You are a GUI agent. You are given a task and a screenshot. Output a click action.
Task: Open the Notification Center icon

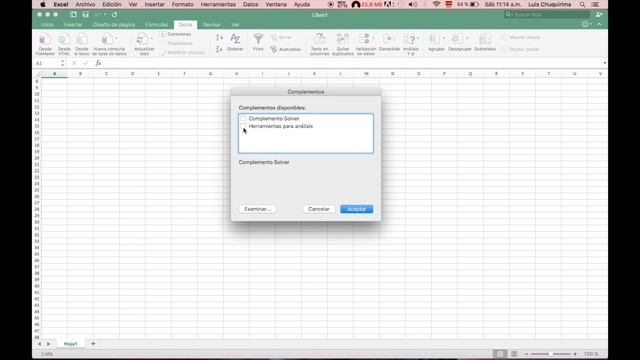pyautogui.click(x=596, y=4)
